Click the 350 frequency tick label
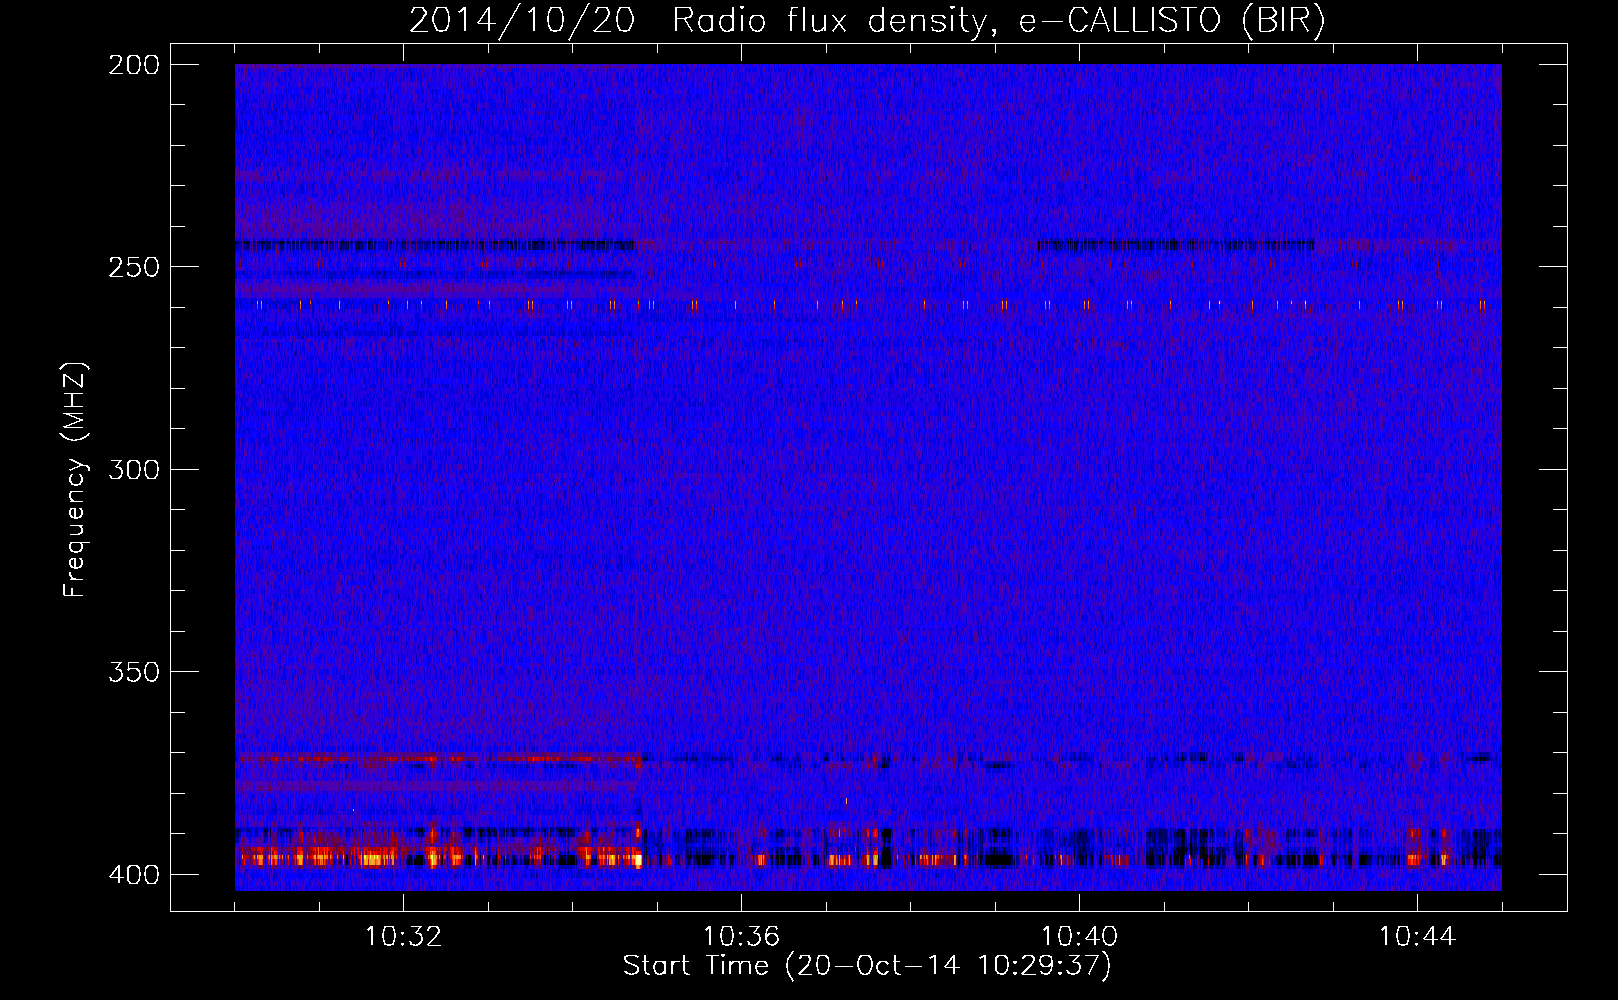Screen dimensions: 1618x1000 pos(133,672)
